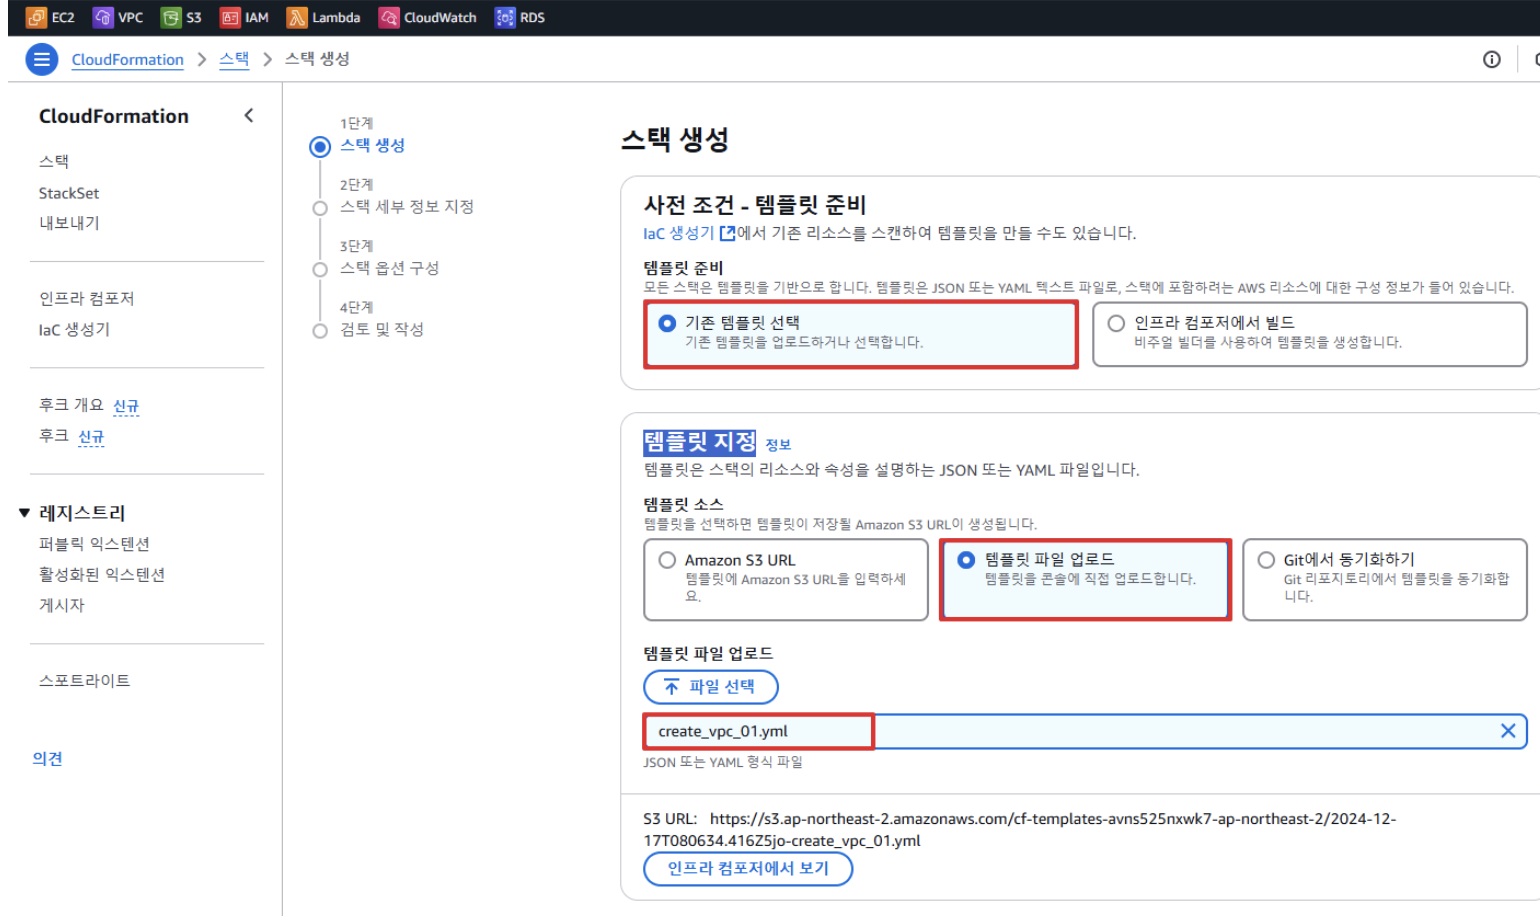The image size is (1540, 916).
Task: Open the IaC 생성기 link in description
Action: click(678, 233)
